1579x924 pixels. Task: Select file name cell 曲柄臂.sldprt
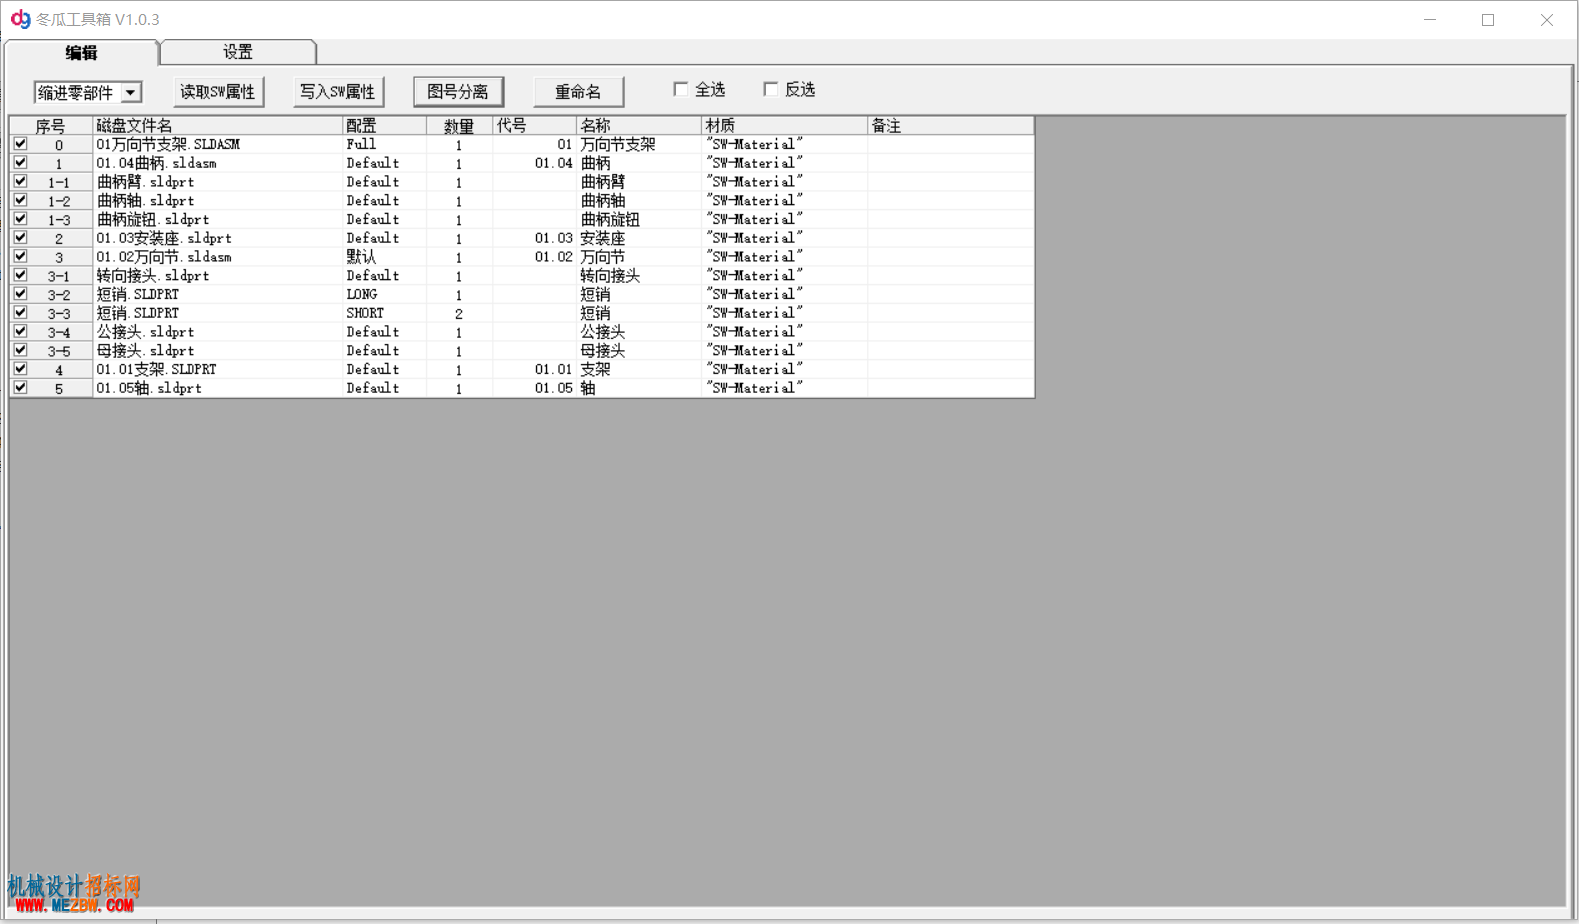(218, 182)
